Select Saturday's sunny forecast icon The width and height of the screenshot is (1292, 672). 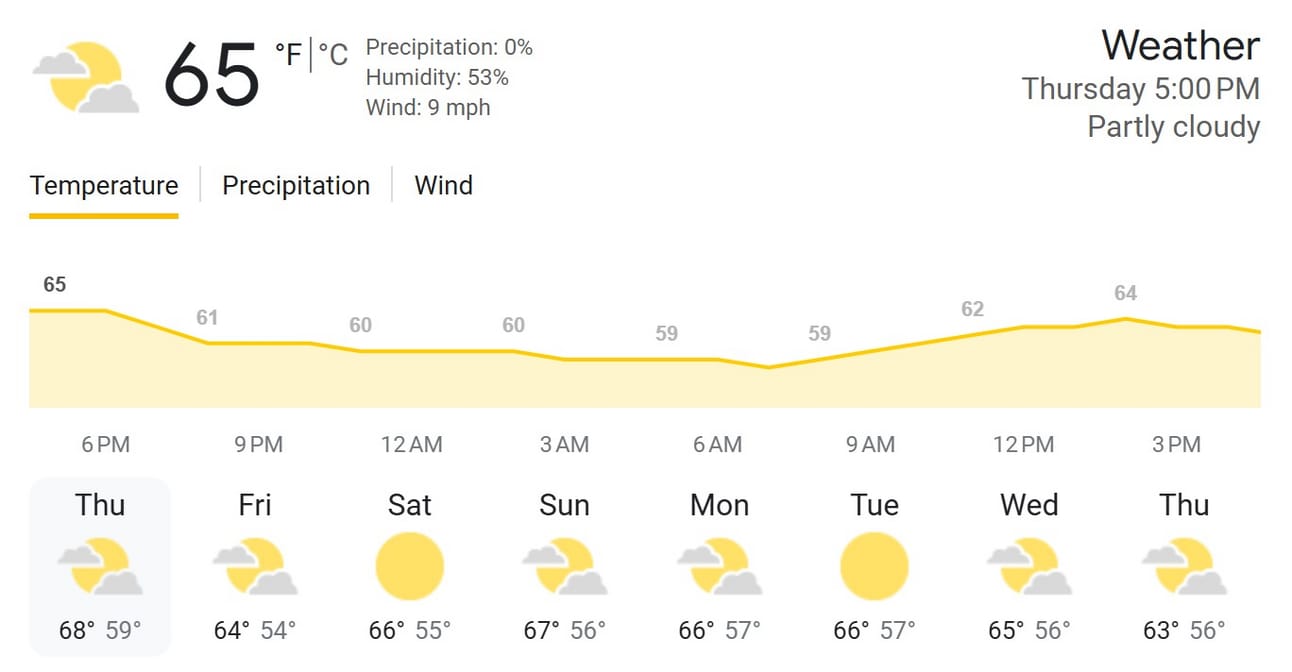click(409, 566)
